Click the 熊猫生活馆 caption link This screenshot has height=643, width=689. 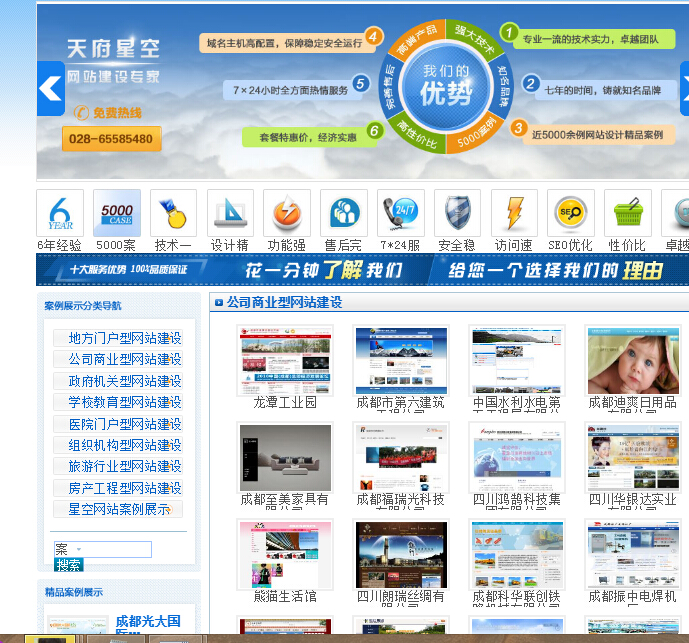(x=285, y=596)
